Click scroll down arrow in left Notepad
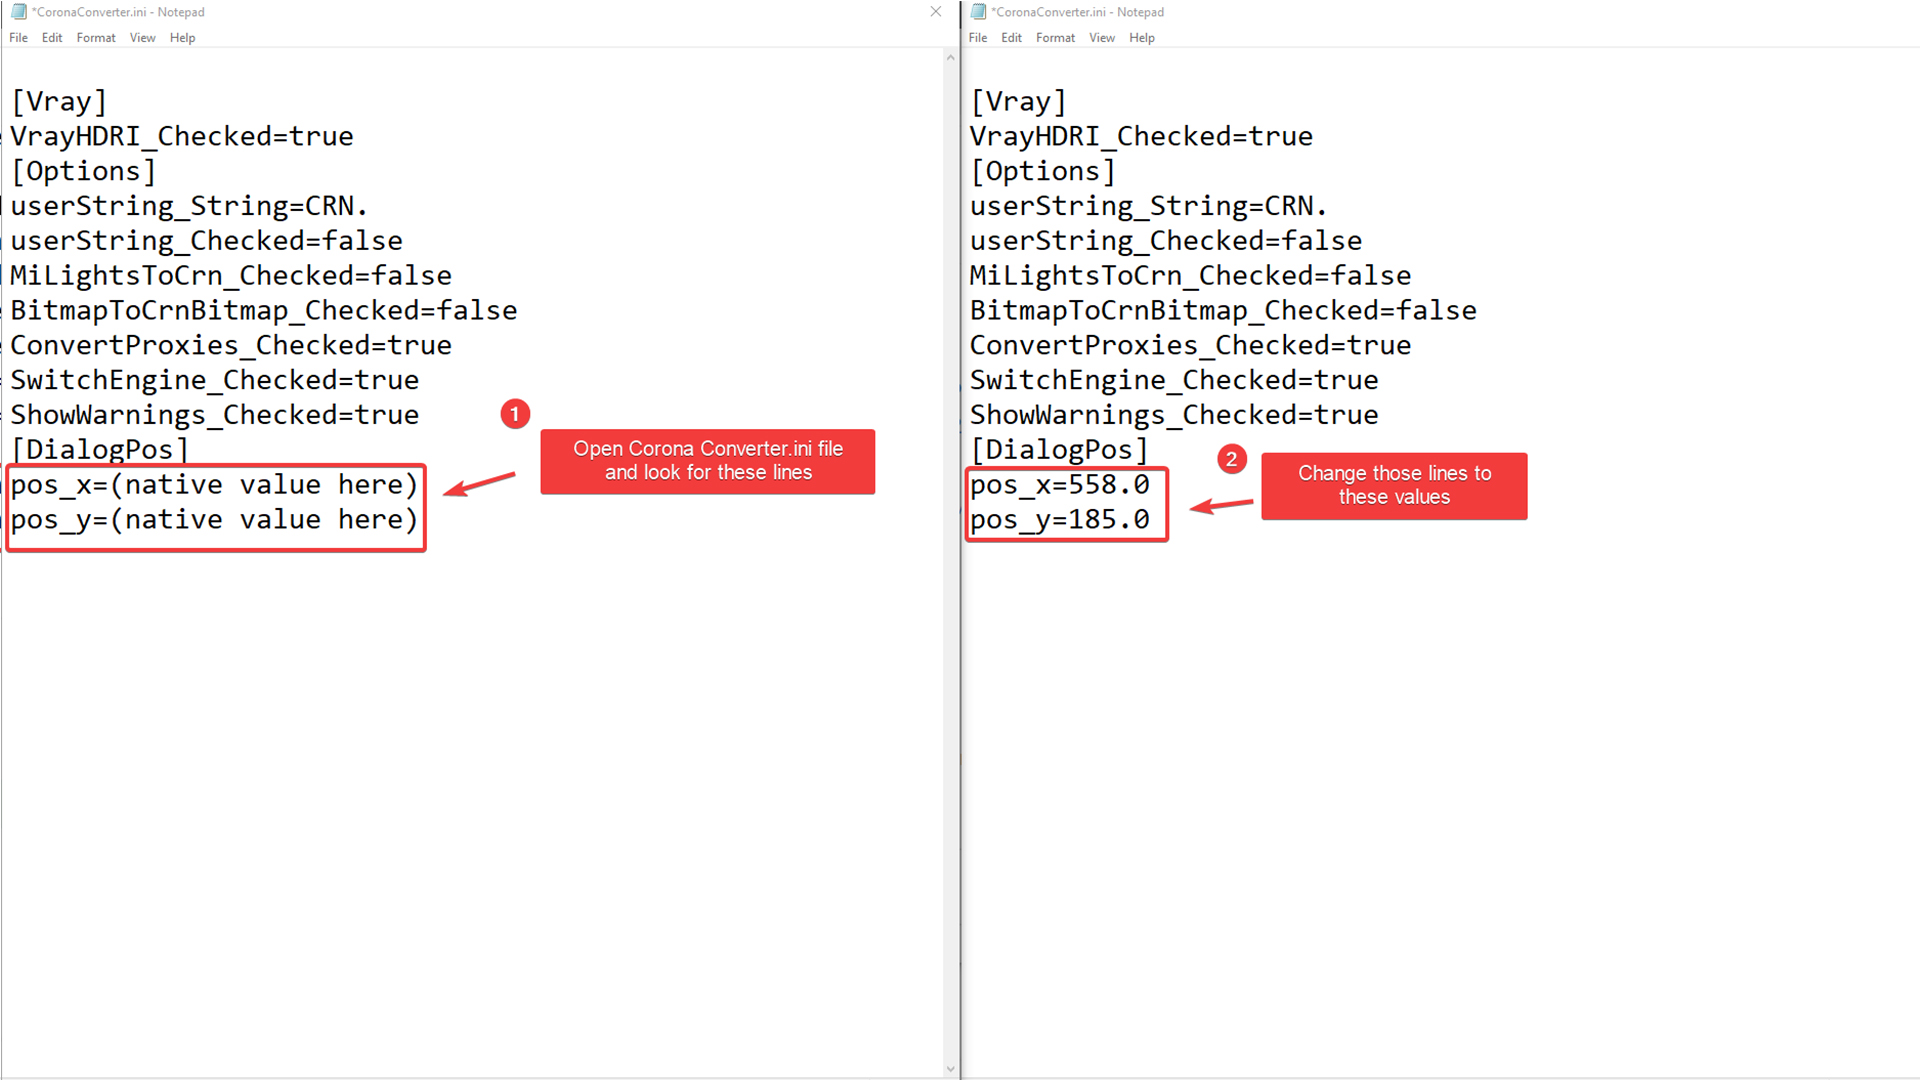1920x1080 pixels. click(x=950, y=1069)
